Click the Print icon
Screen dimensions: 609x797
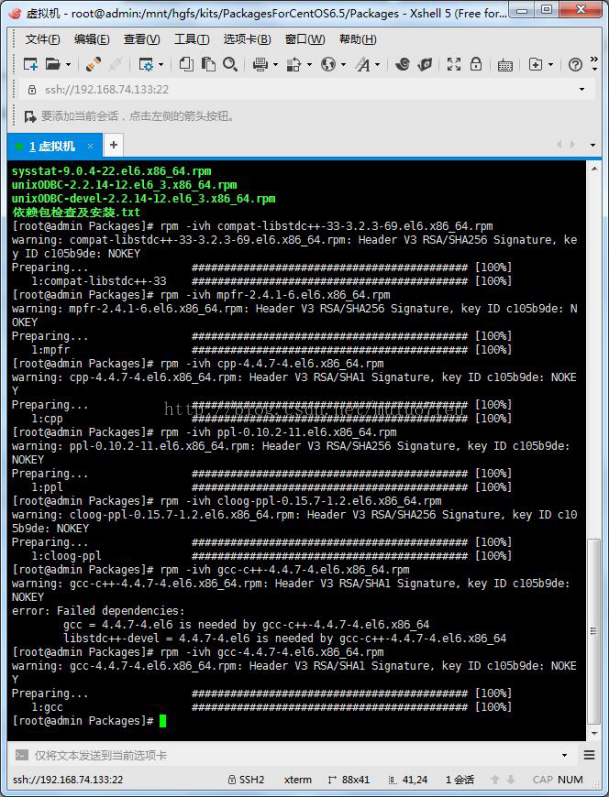(260, 65)
